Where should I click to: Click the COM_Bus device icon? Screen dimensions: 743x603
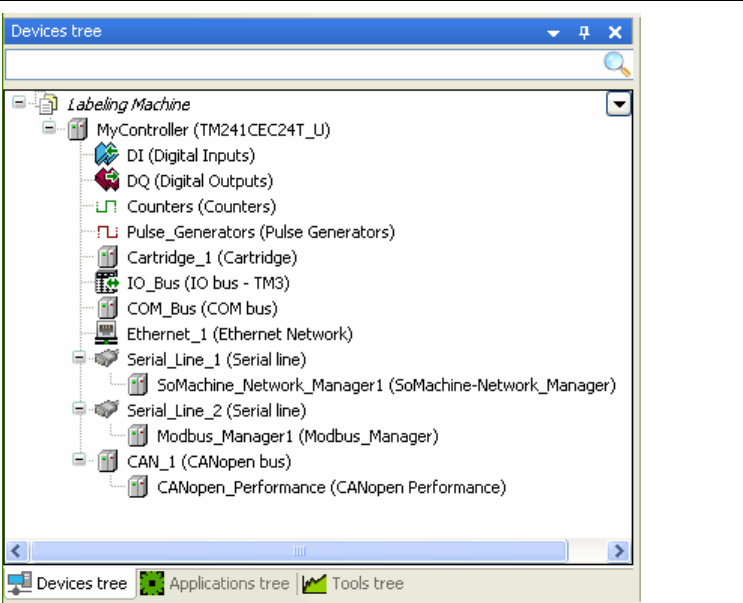[x=108, y=308]
